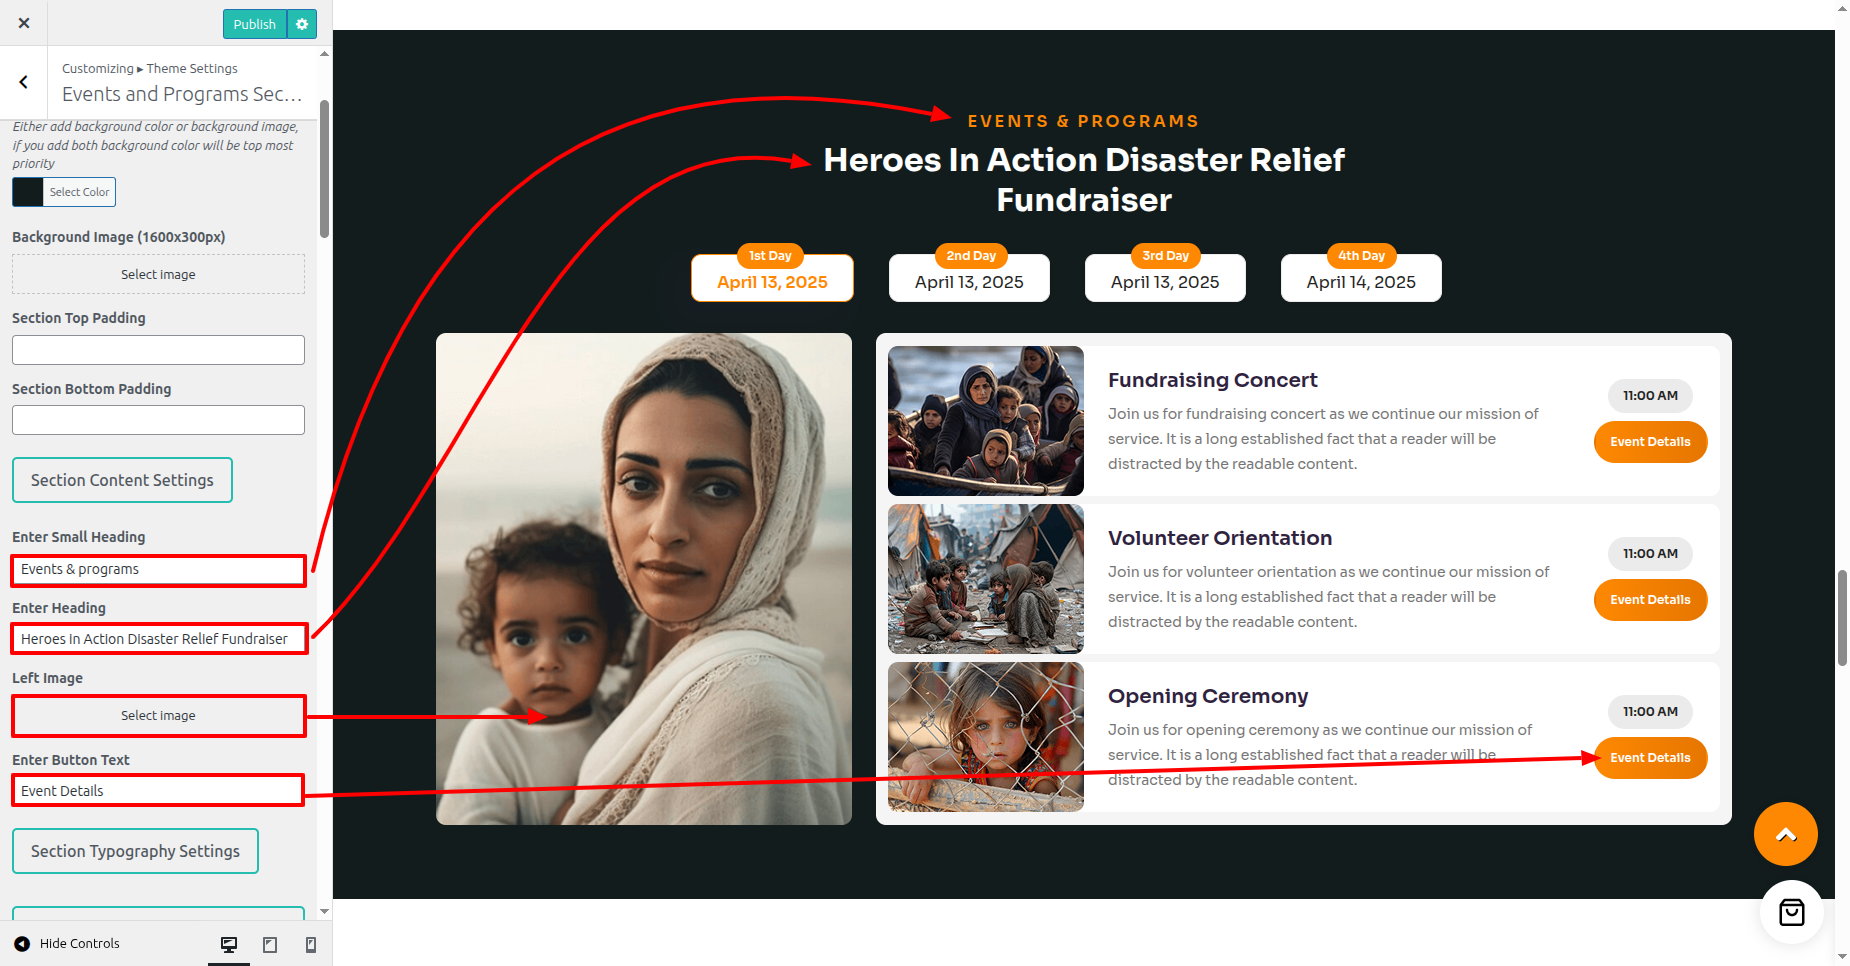This screenshot has height=966, width=1850.
Task: Open background Select Color swatch
Action: [x=64, y=192]
